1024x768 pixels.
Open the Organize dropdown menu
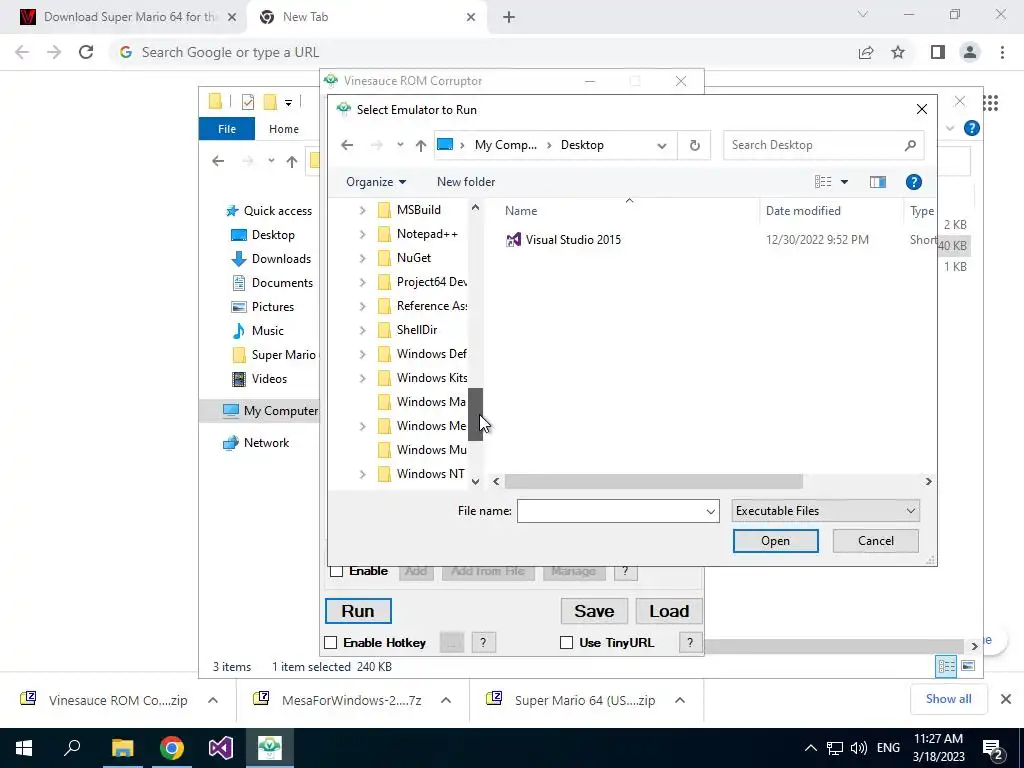tap(376, 182)
